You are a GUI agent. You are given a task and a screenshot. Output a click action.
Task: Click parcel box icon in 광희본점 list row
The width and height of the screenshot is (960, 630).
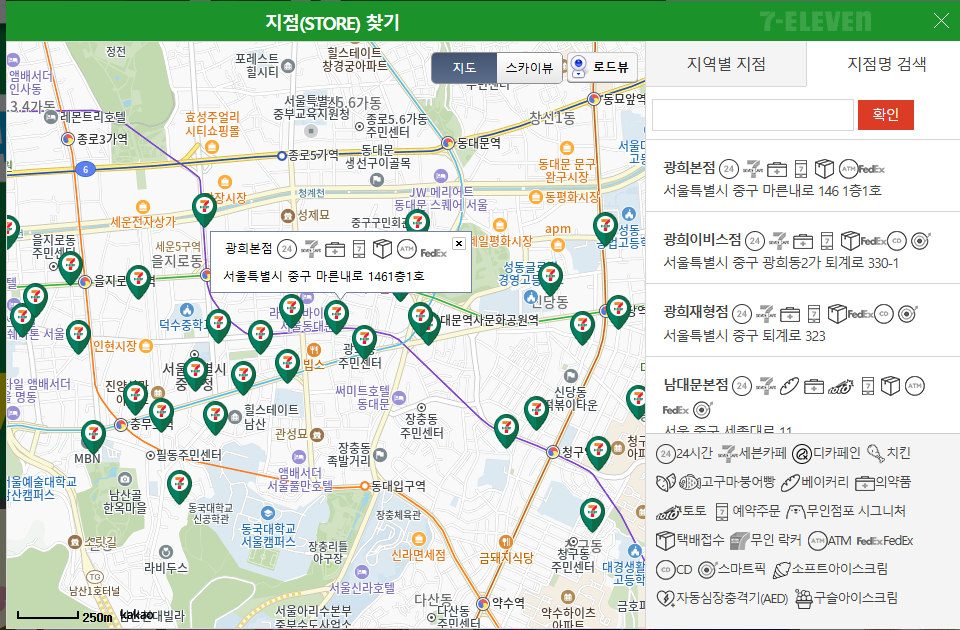coord(825,168)
